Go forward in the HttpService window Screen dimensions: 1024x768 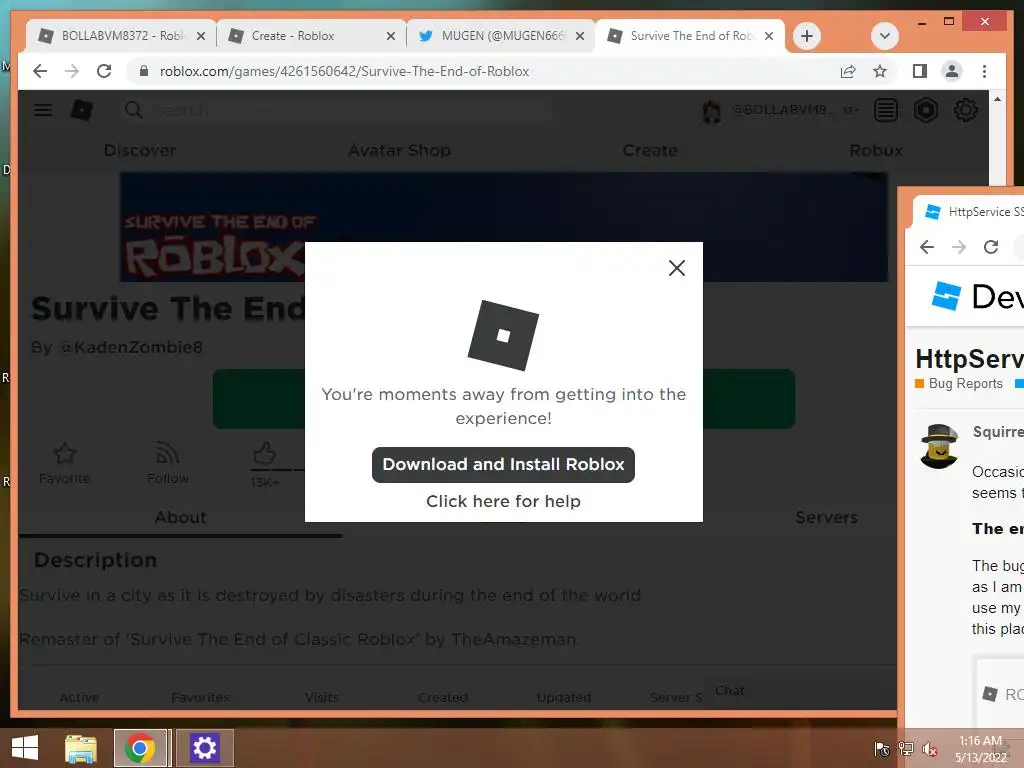pos(959,247)
